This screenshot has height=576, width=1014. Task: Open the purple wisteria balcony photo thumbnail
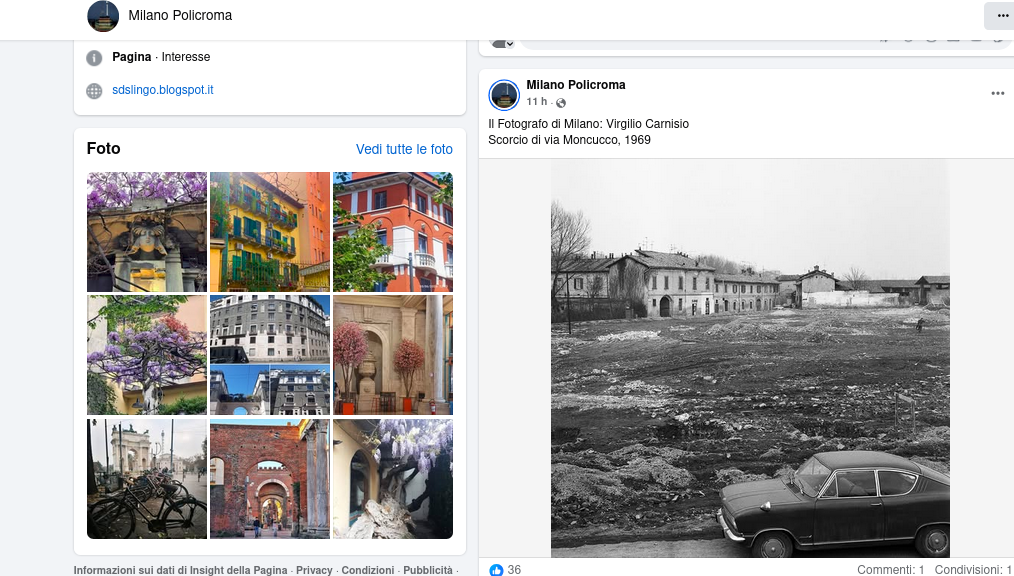[x=147, y=232]
